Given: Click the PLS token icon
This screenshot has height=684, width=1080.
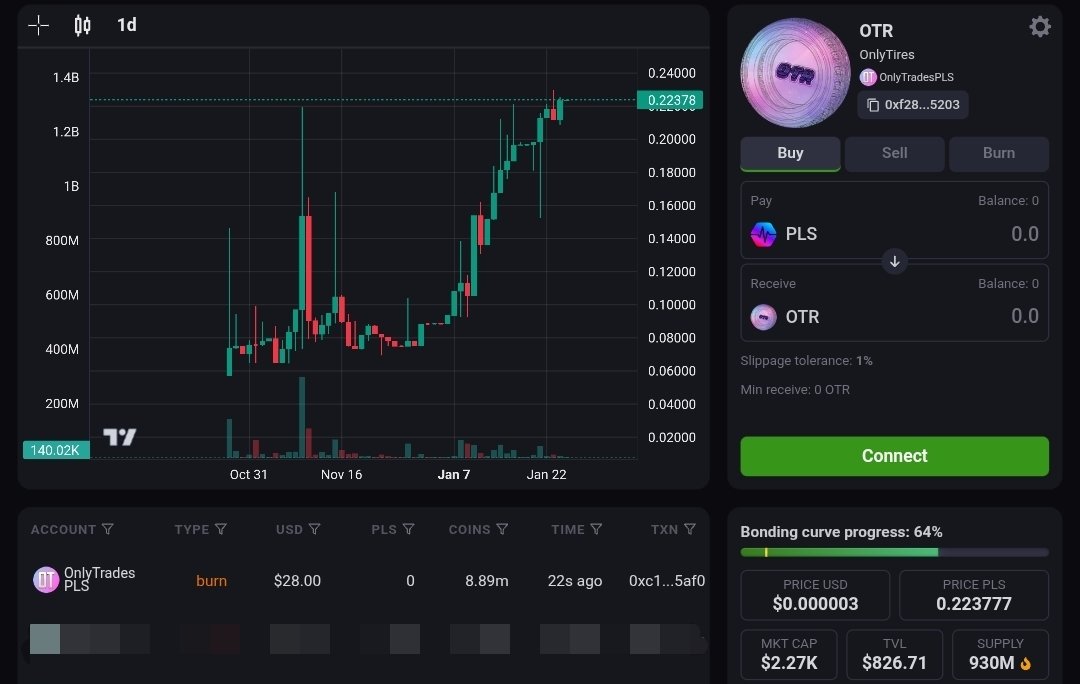Looking at the screenshot, I should tap(763, 234).
